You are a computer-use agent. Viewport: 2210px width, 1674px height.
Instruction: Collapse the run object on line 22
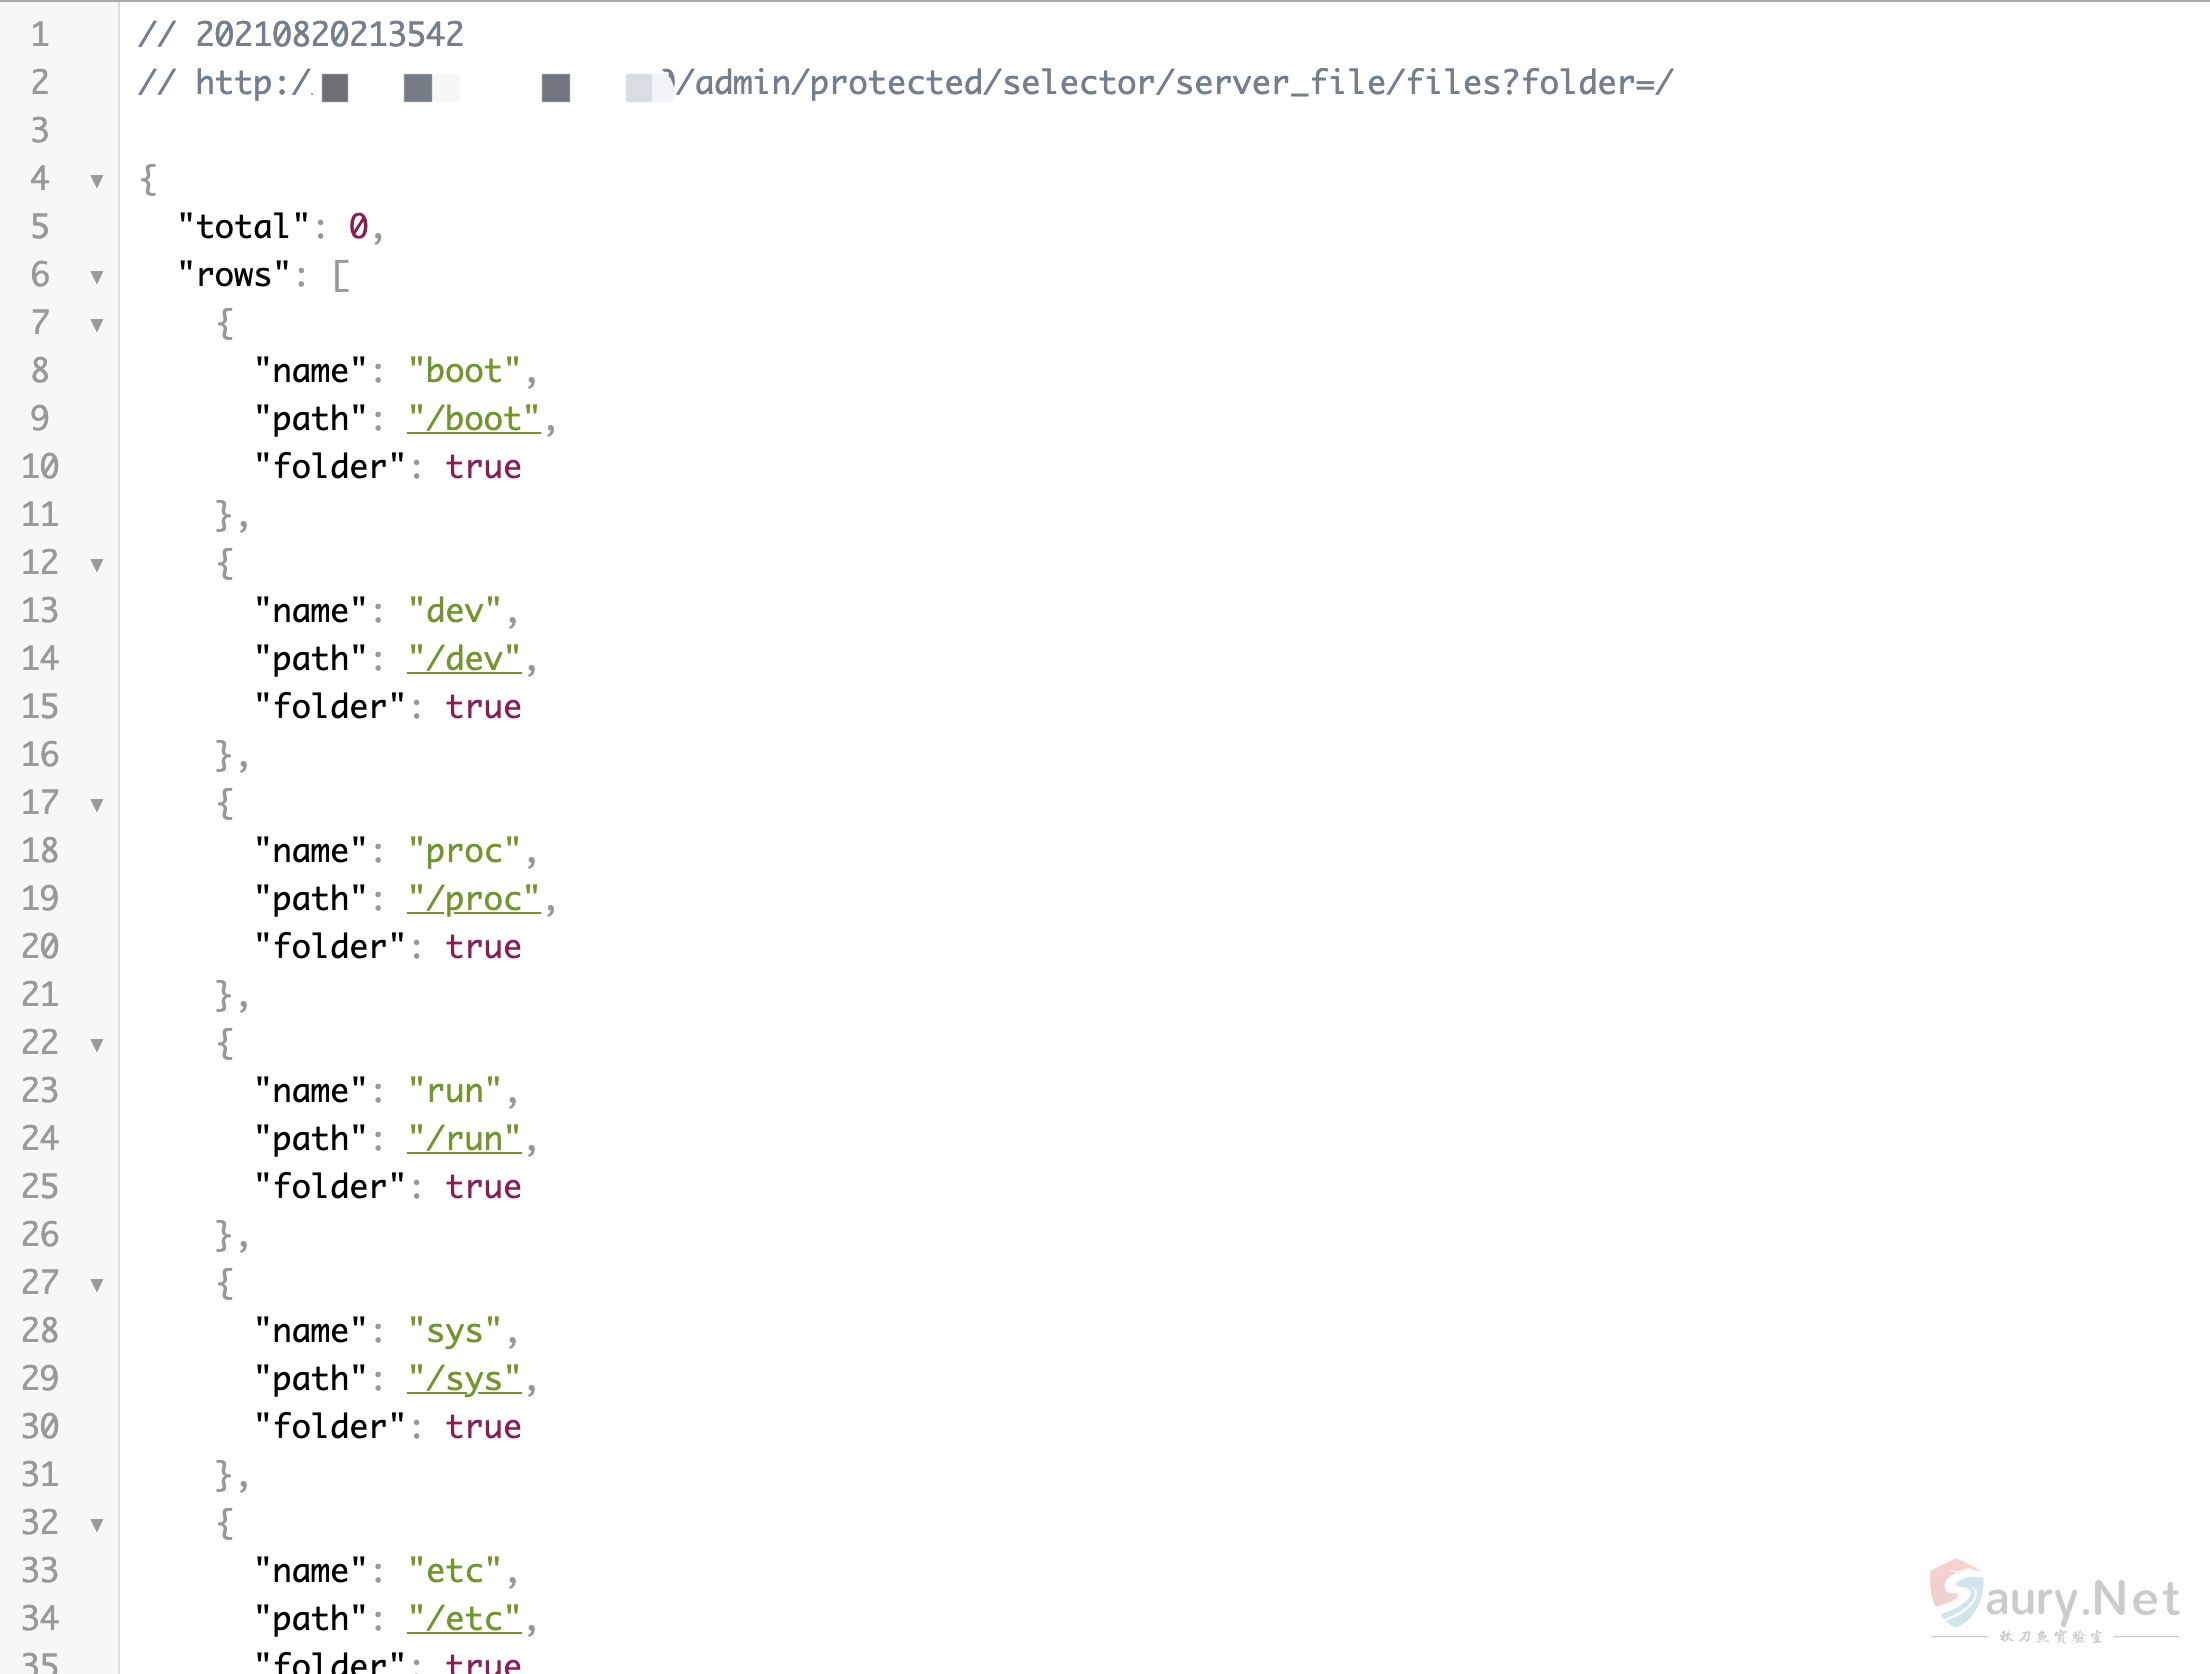pyautogui.click(x=97, y=1045)
